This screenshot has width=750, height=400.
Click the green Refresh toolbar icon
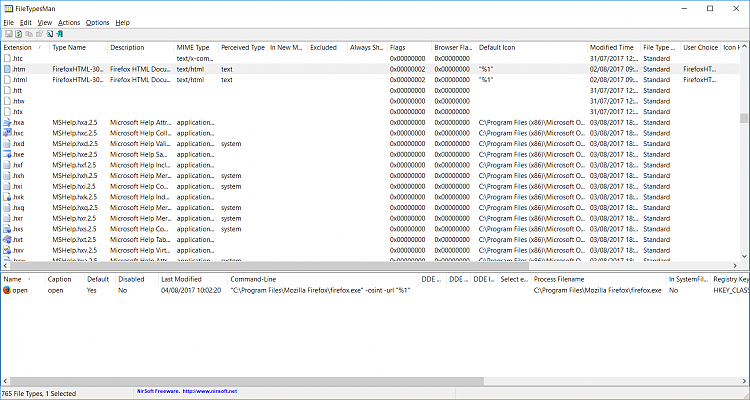pos(18,34)
